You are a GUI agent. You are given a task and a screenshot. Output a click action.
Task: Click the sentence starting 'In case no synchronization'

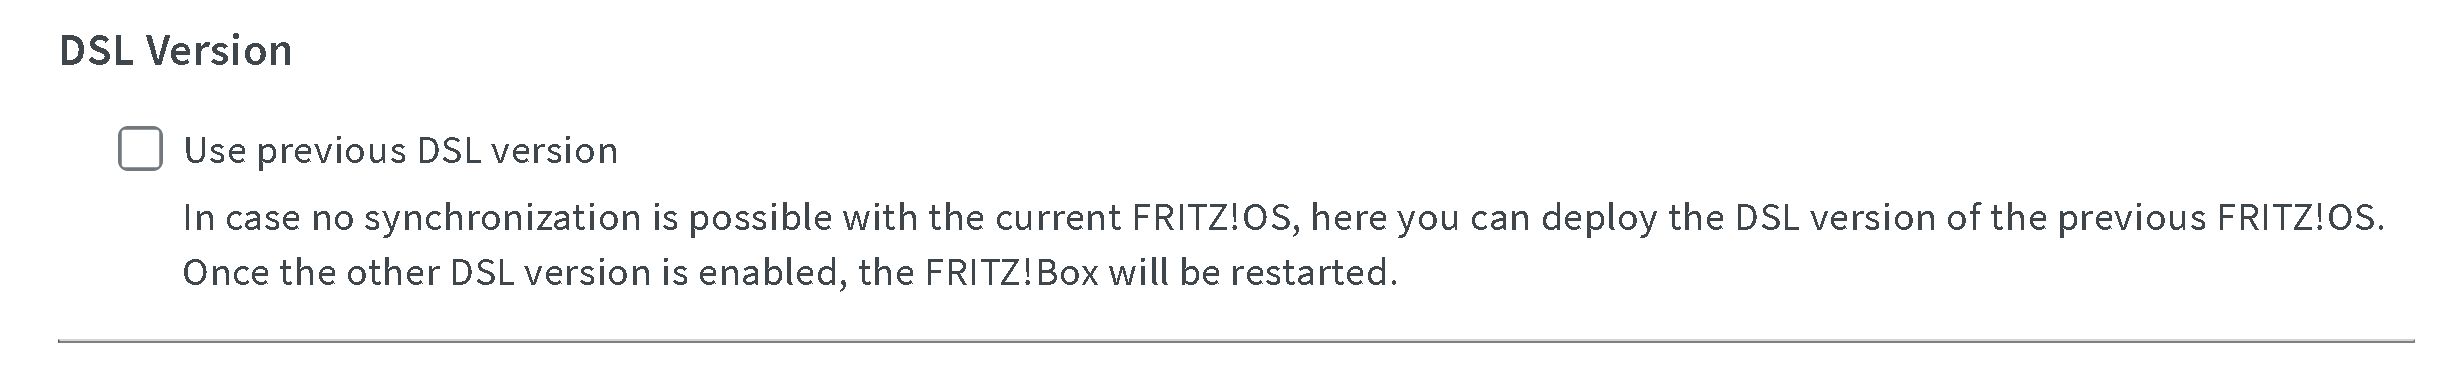coord(1284,218)
